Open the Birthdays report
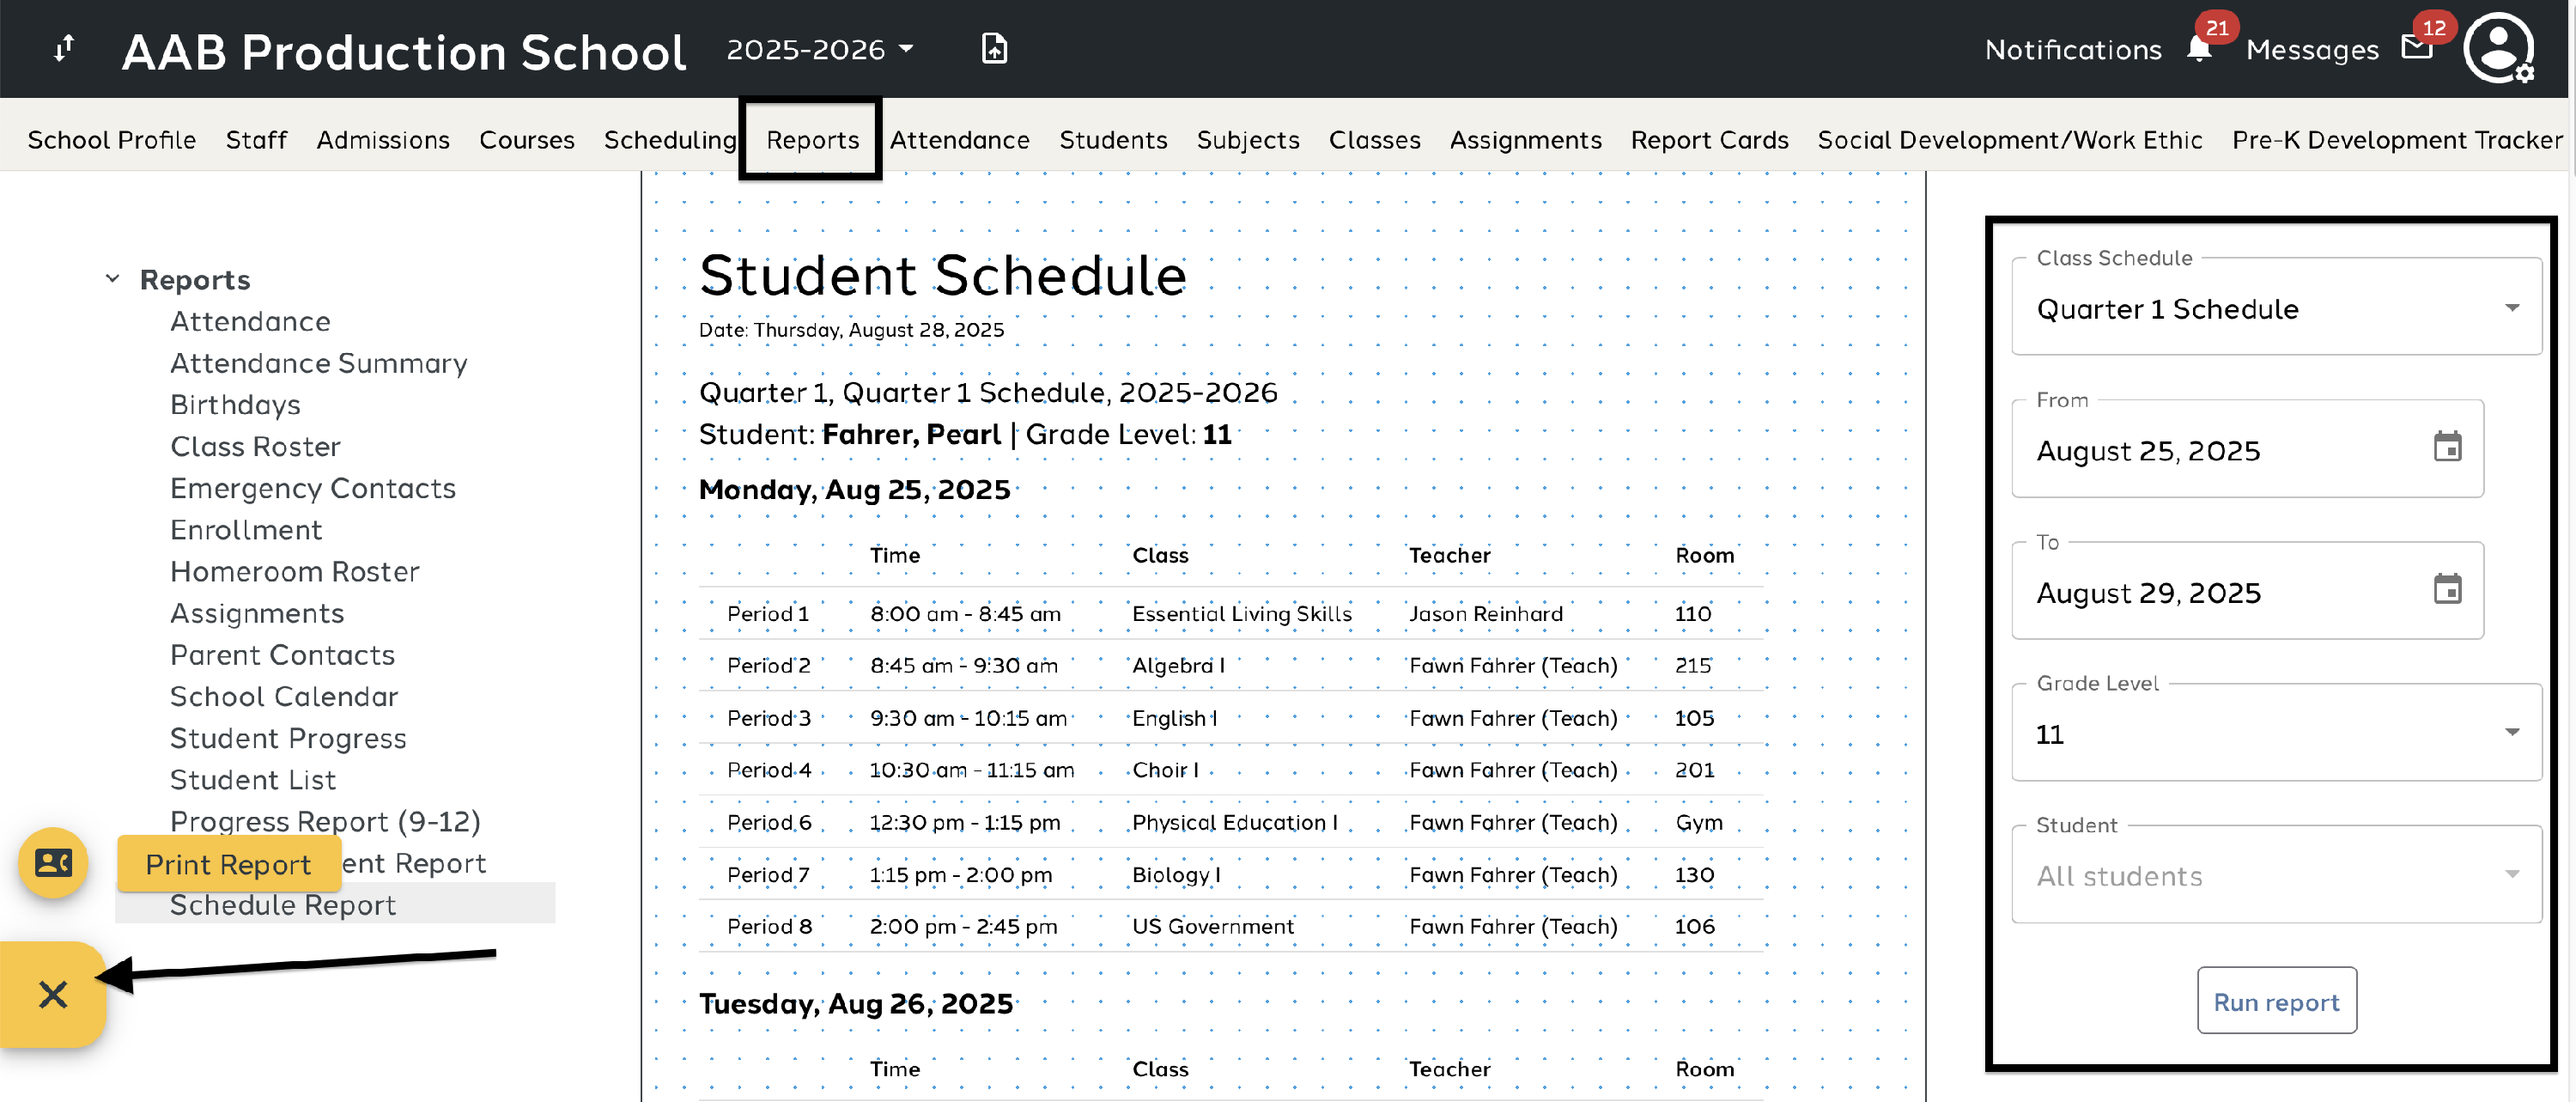The width and height of the screenshot is (2576, 1102). click(x=235, y=404)
